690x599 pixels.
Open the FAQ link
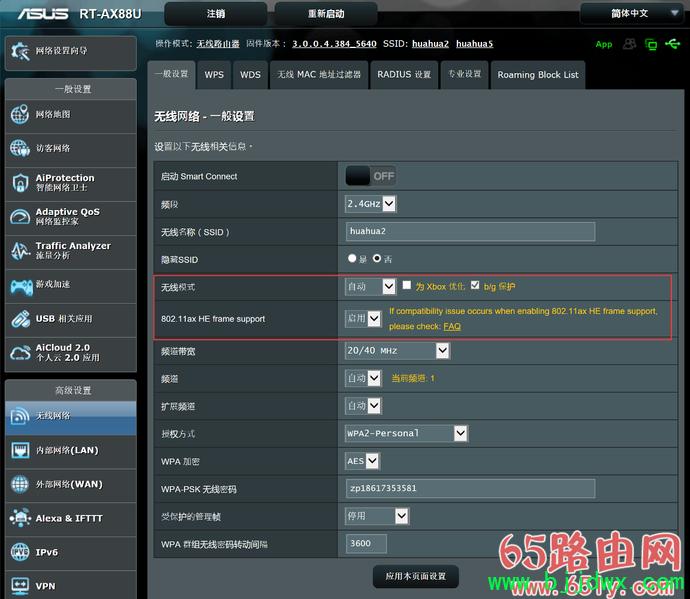pyautogui.click(x=452, y=327)
